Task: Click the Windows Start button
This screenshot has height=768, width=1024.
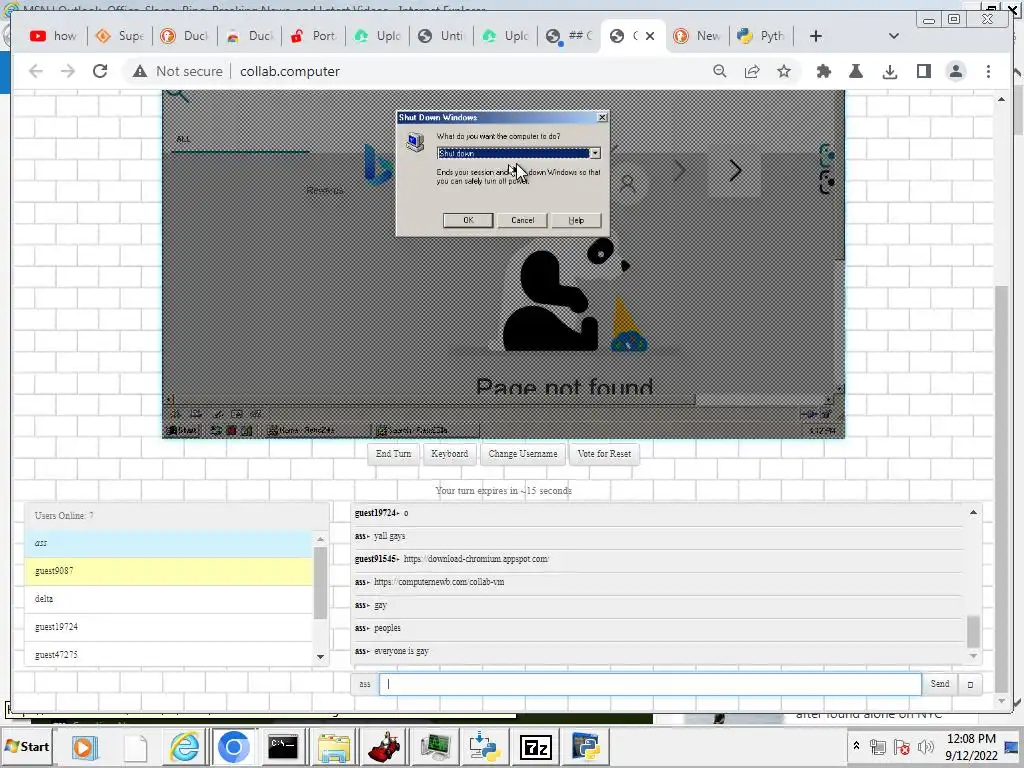Action: coord(27,746)
